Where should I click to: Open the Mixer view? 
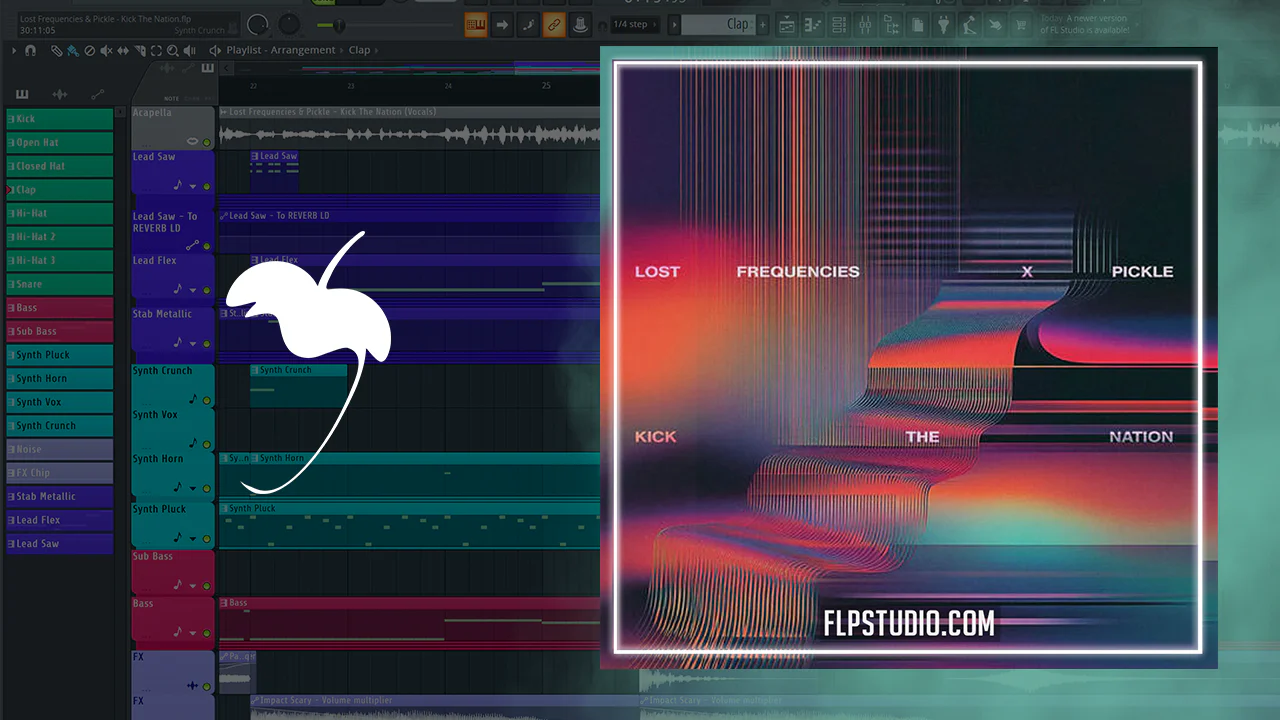[866, 24]
